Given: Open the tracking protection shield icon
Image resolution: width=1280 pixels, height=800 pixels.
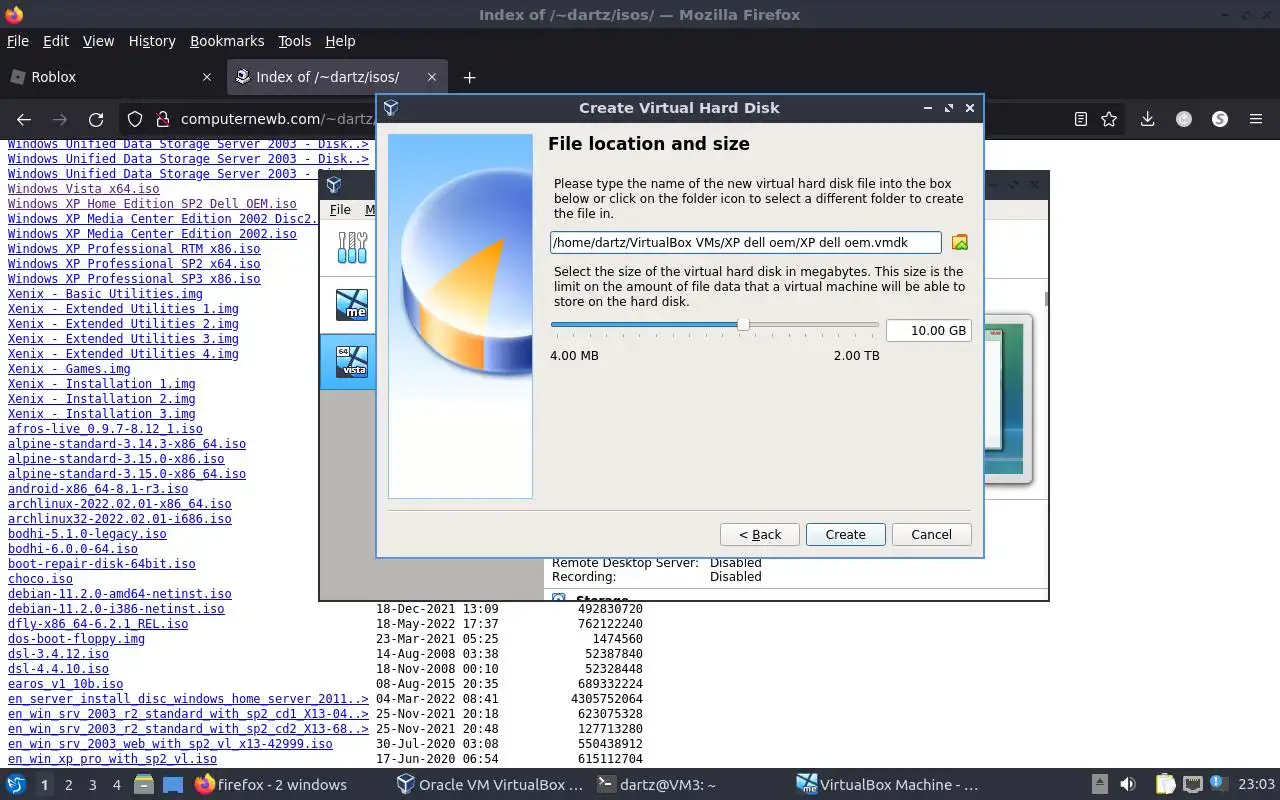Looking at the screenshot, I should coord(136,119).
